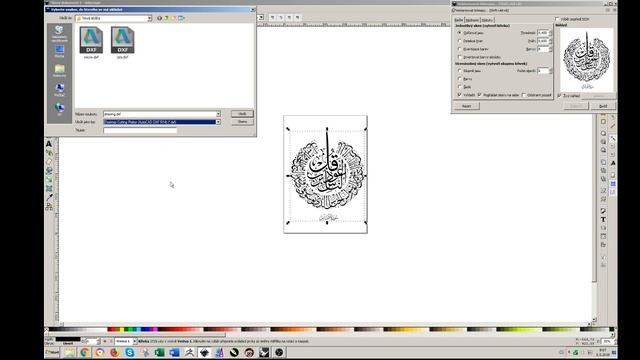Adjust the edge detection threshold spinner
The width and height of the screenshot is (640, 360).
coord(544,41)
